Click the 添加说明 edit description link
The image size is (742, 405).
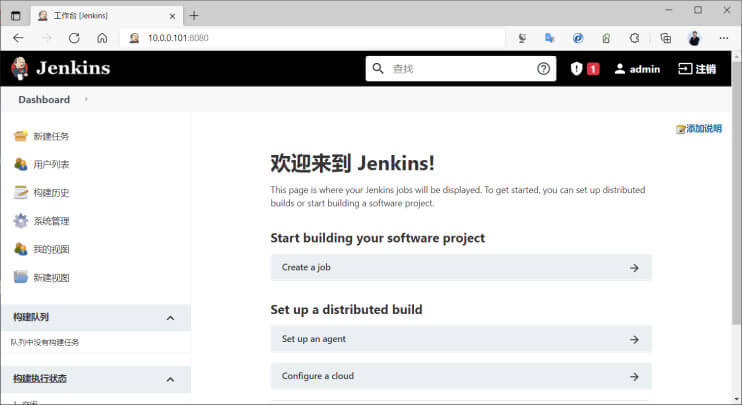pyautogui.click(x=699, y=129)
